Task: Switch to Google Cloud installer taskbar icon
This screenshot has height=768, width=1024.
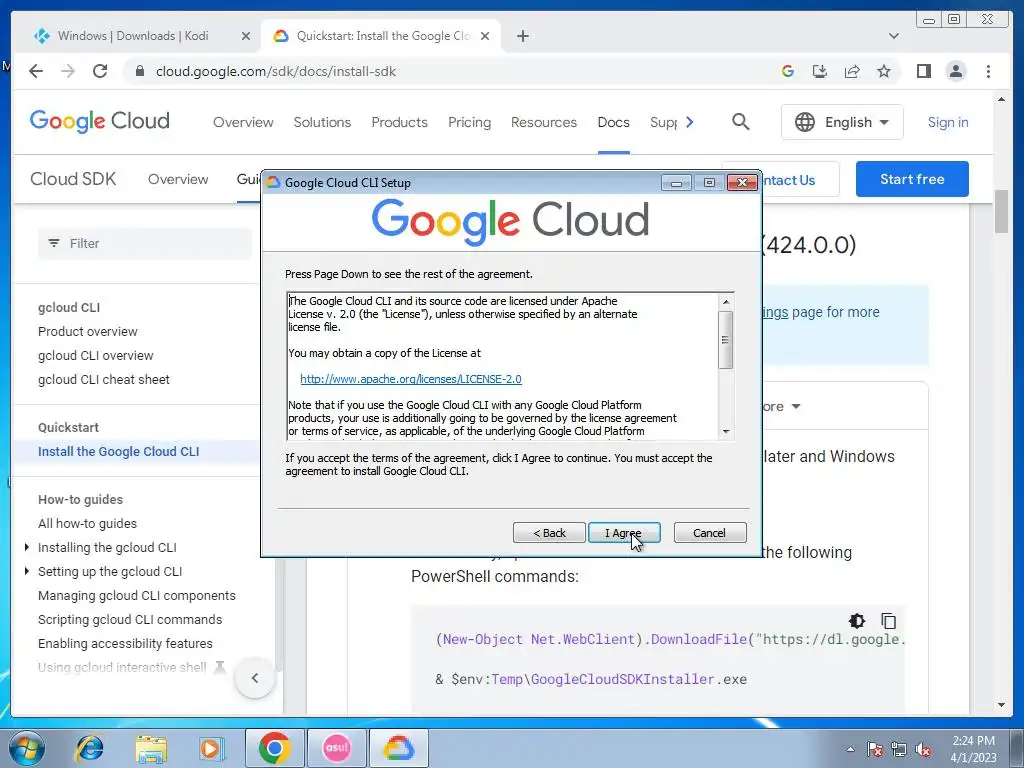Action: pyautogui.click(x=399, y=748)
